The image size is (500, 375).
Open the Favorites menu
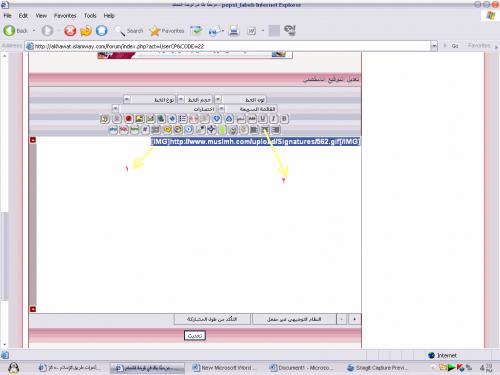[65, 16]
